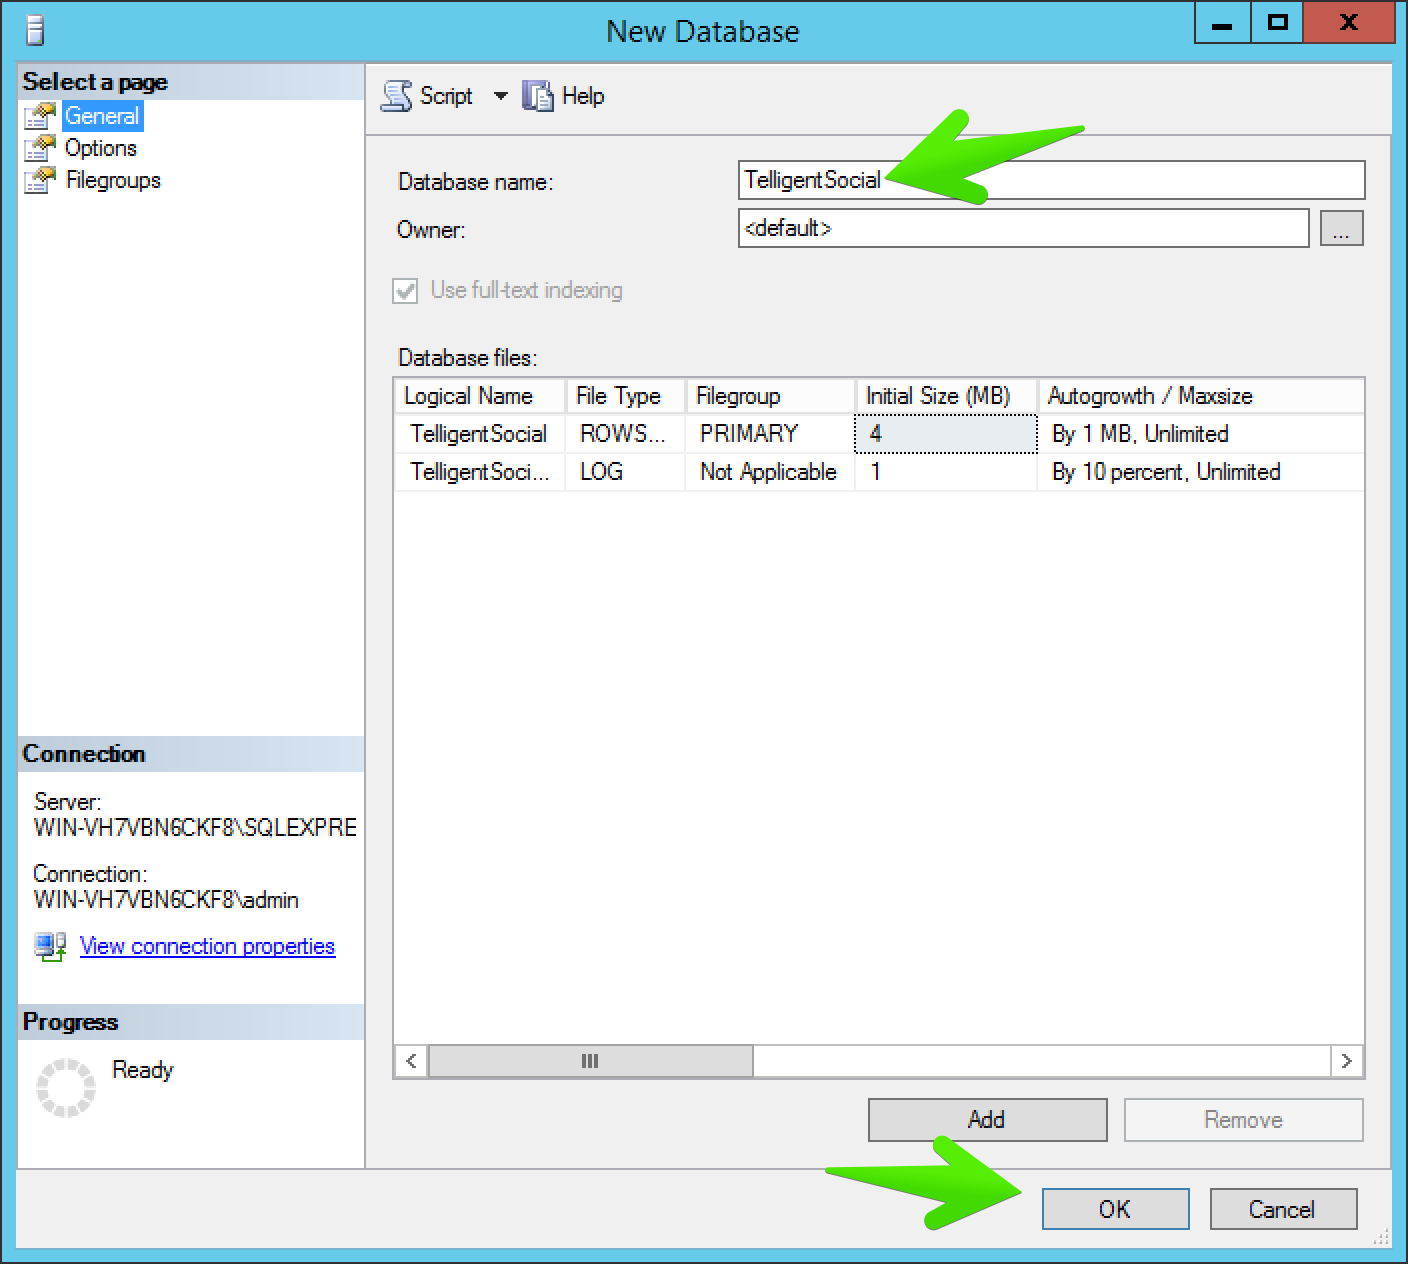Click the connection properties icon

[x=50, y=946]
